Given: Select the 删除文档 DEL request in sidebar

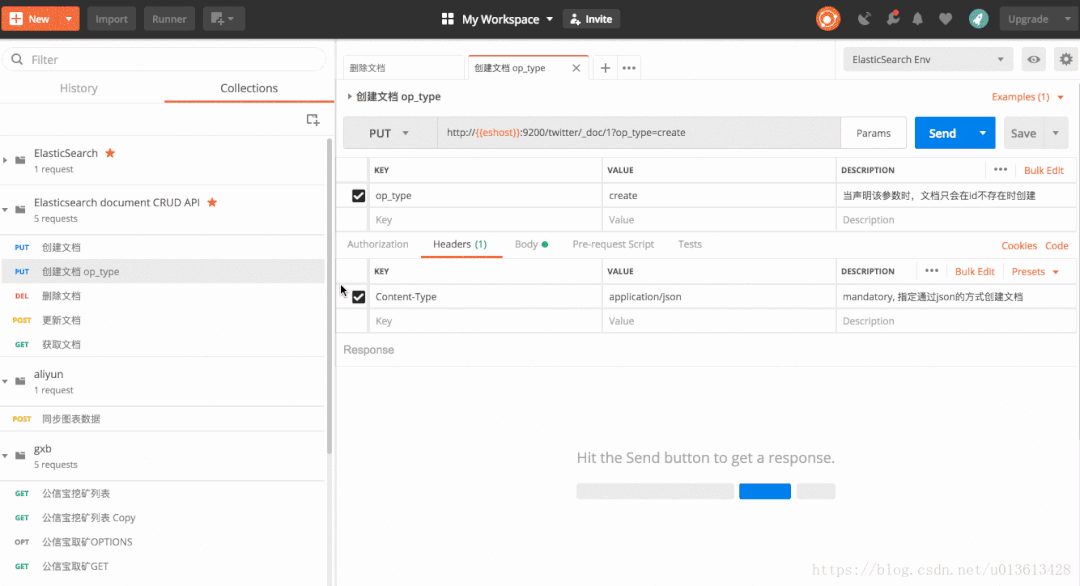Looking at the screenshot, I should tap(62, 296).
